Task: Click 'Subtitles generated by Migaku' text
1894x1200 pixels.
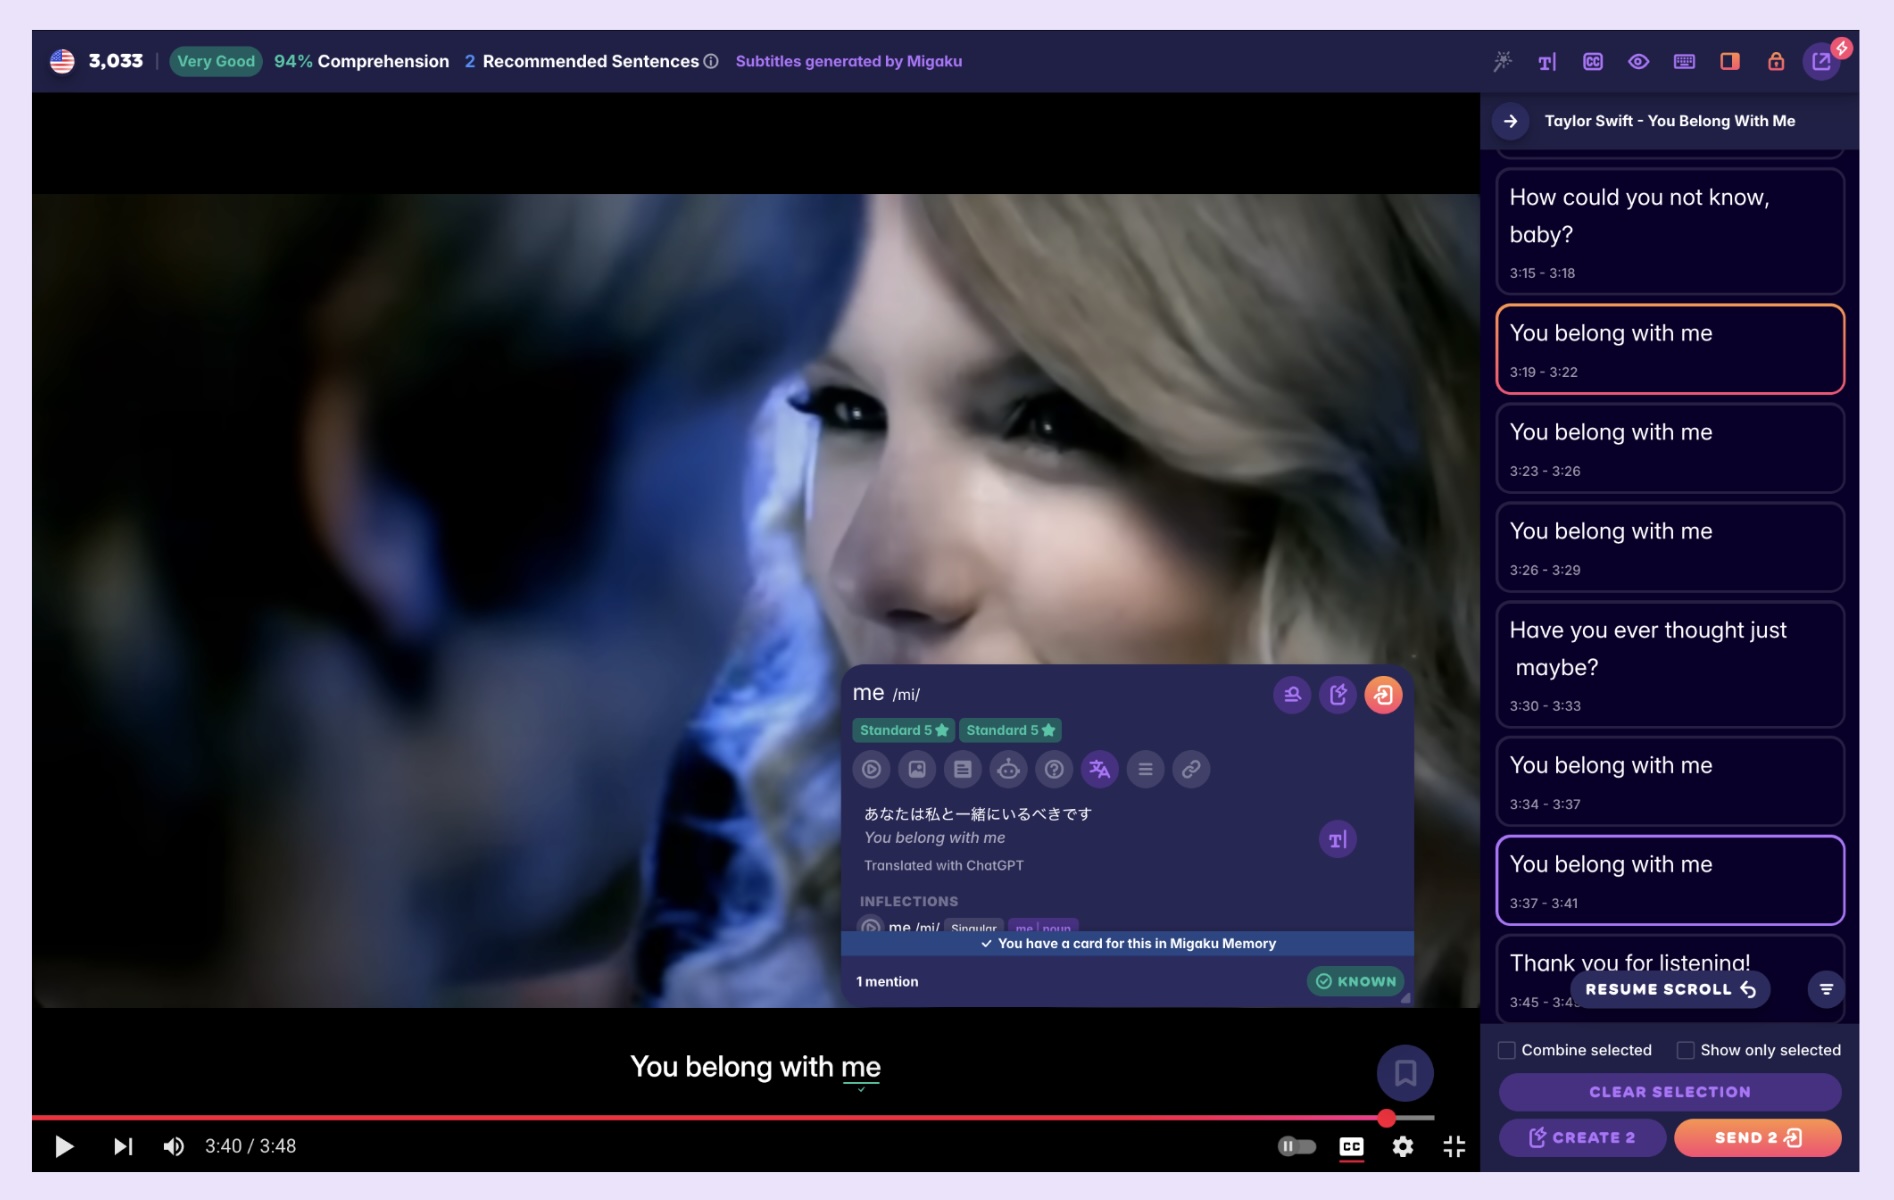Action: (x=848, y=61)
